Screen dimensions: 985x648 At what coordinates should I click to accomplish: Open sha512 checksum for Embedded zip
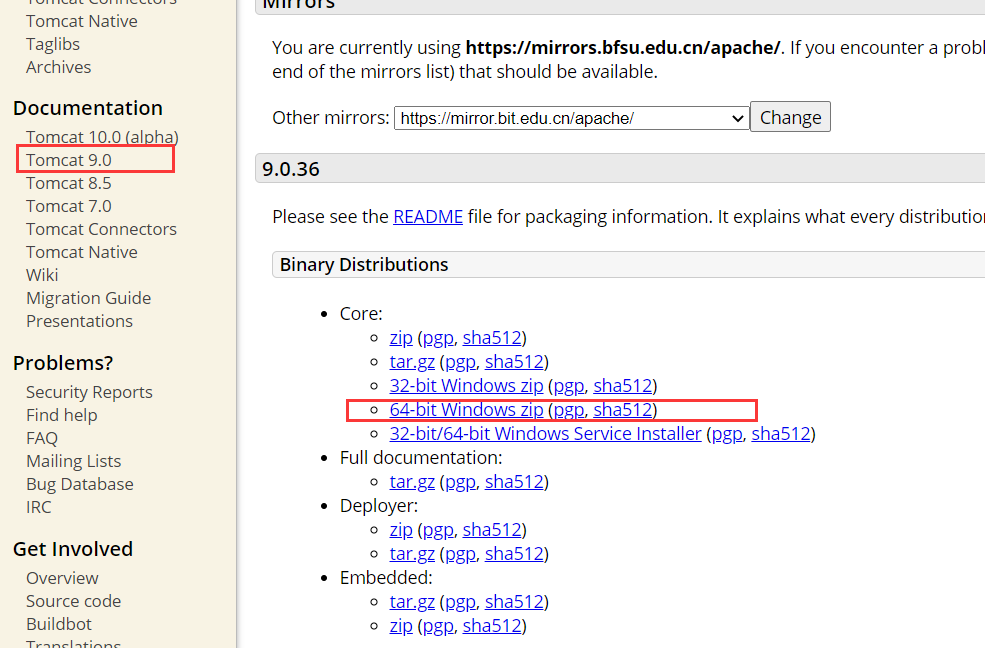click(492, 626)
